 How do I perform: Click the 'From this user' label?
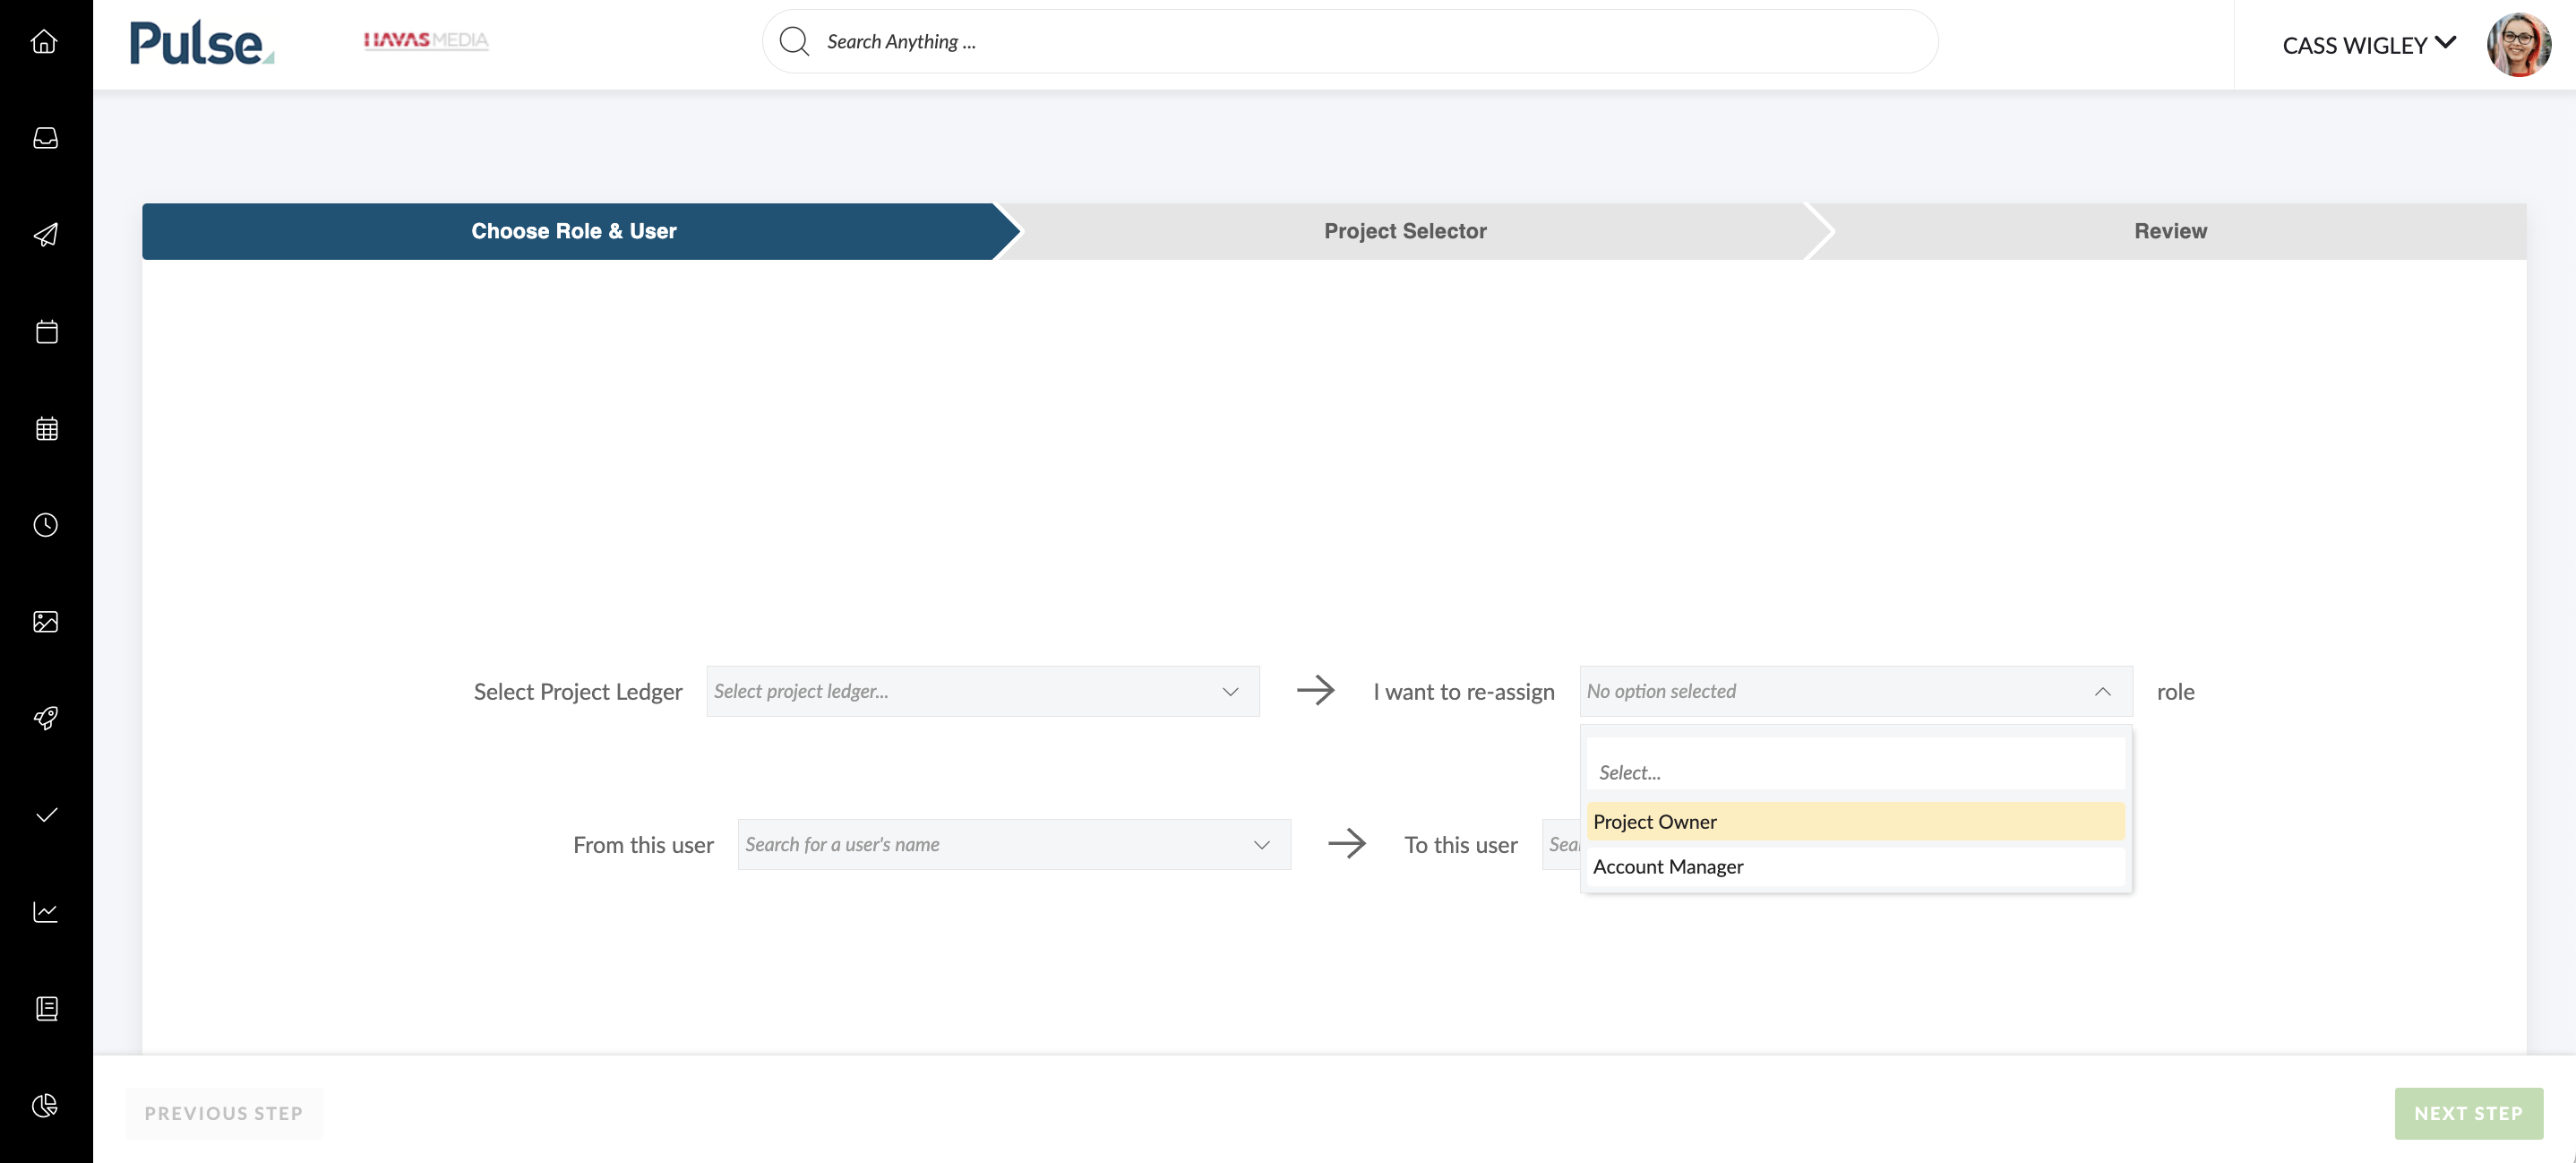(643, 845)
